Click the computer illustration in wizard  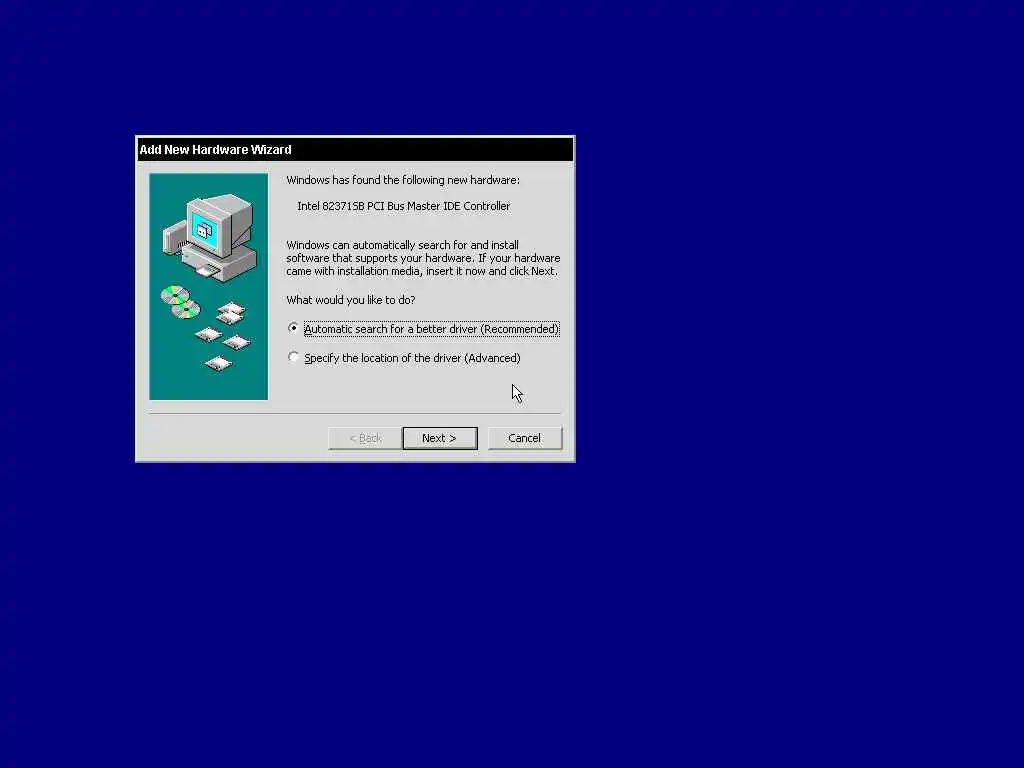[x=209, y=236]
